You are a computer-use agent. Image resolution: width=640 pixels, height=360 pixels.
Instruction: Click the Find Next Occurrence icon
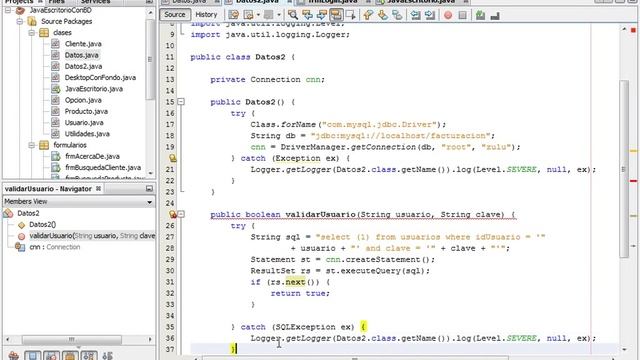[322, 15]
